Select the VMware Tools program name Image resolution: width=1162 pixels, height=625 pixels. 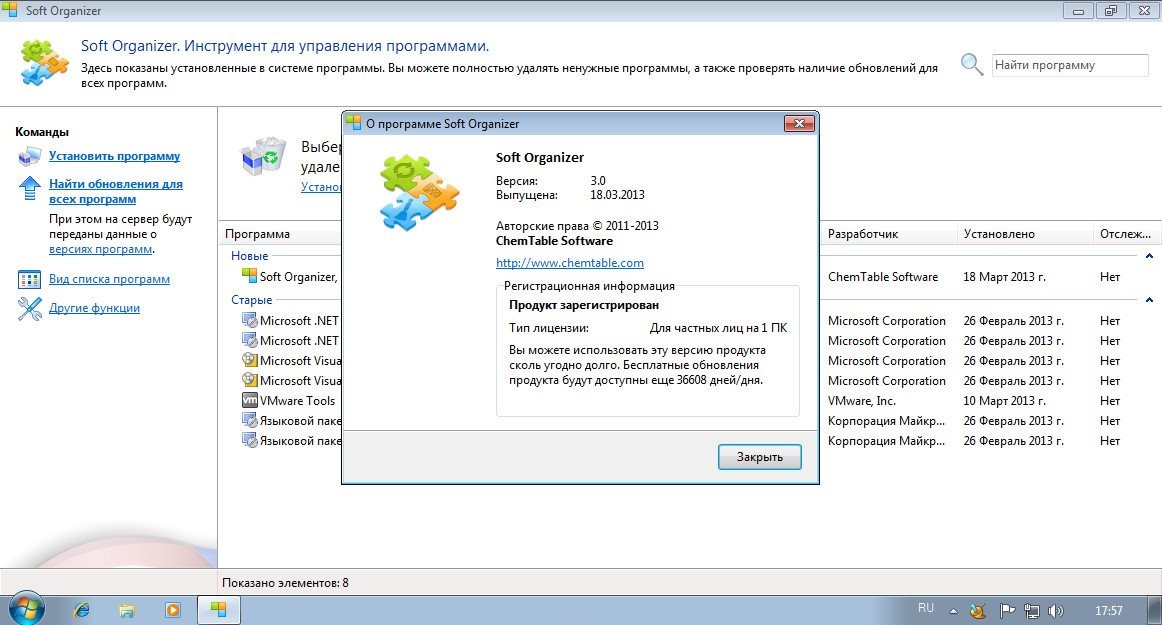[x=297, y=400]
